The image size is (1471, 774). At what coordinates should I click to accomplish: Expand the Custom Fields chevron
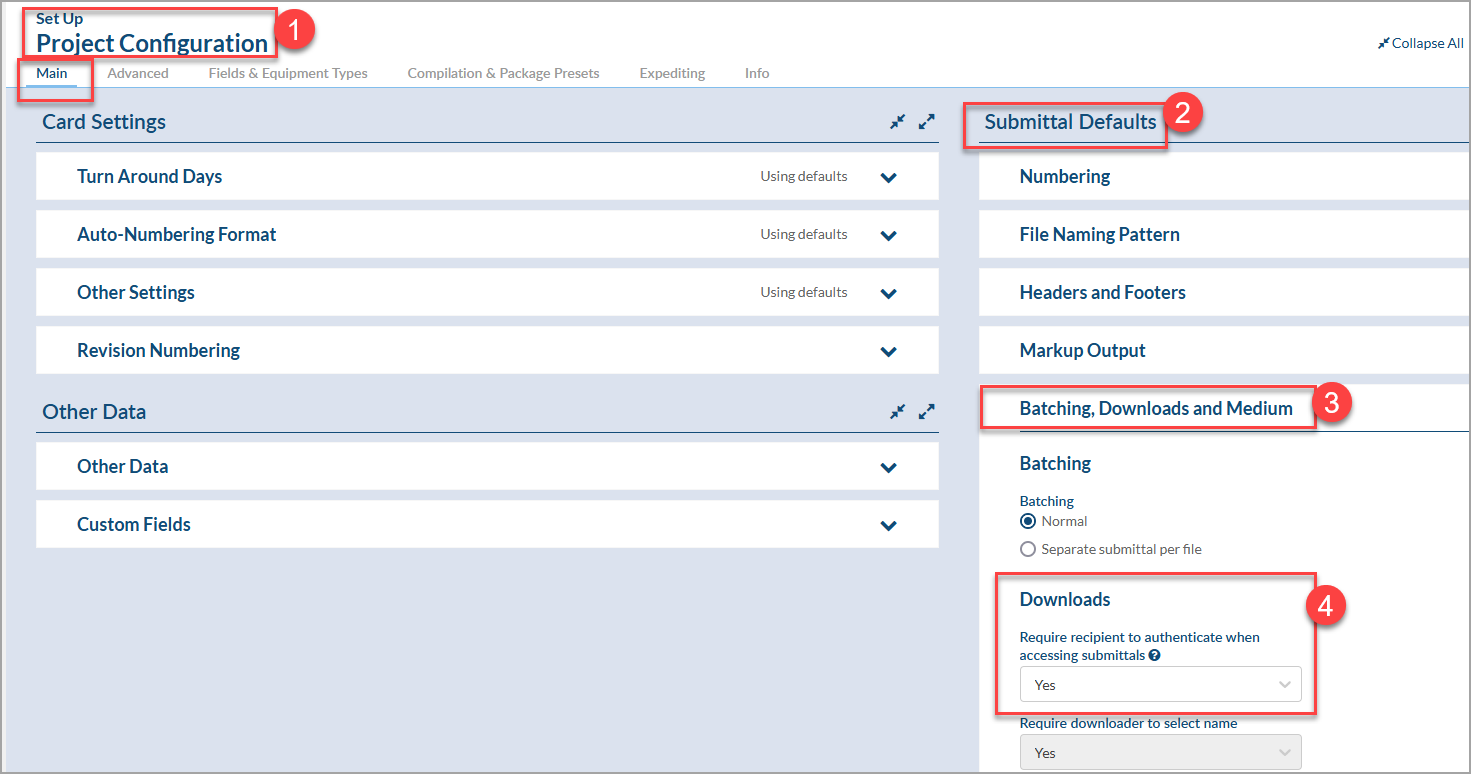point(888,525)
